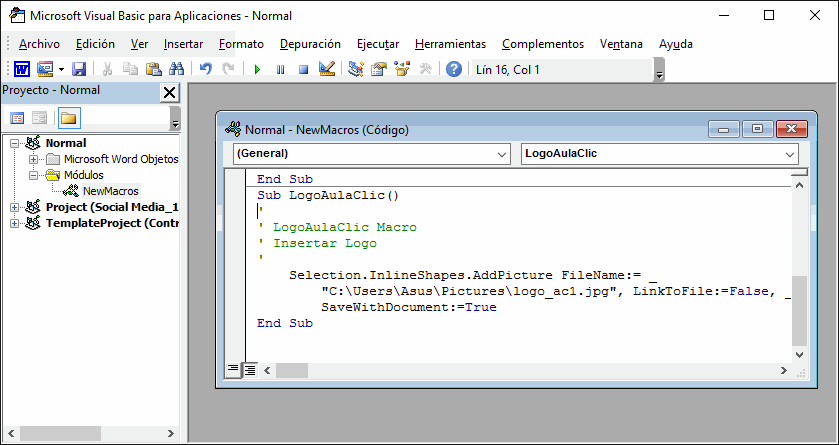The height and width of the screenshot is (445, 839).
Task: Open the Ayuda menu
Action: pyautogui.click(x=676, y=44)
